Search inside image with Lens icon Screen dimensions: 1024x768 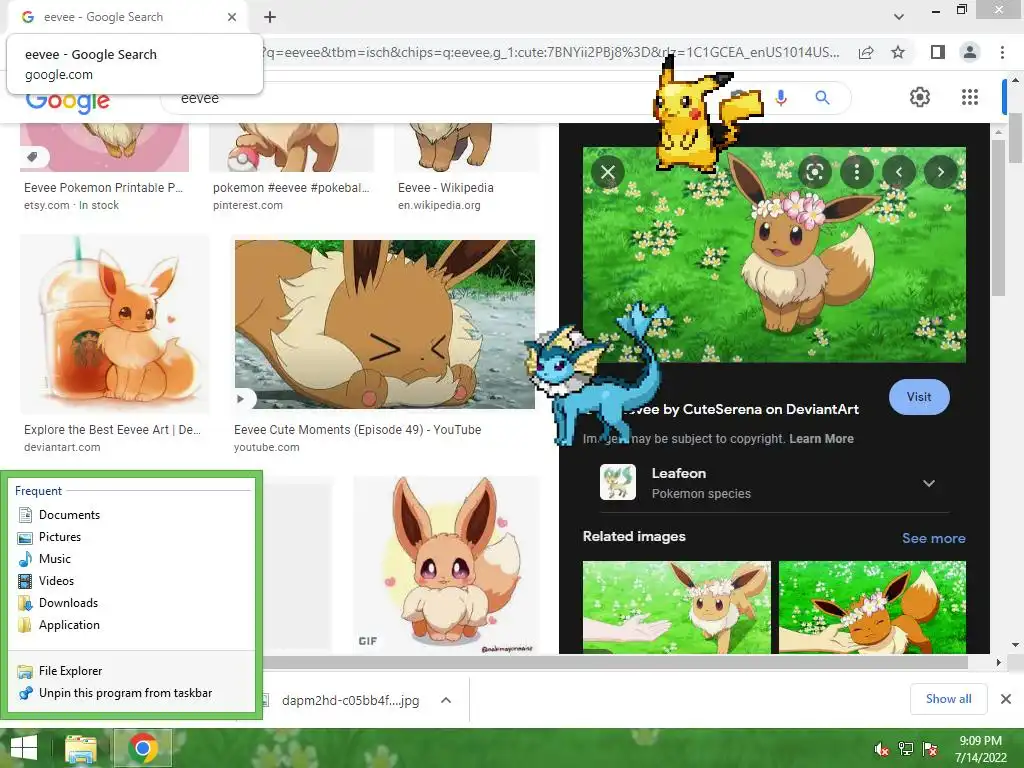tap(814, 172)
